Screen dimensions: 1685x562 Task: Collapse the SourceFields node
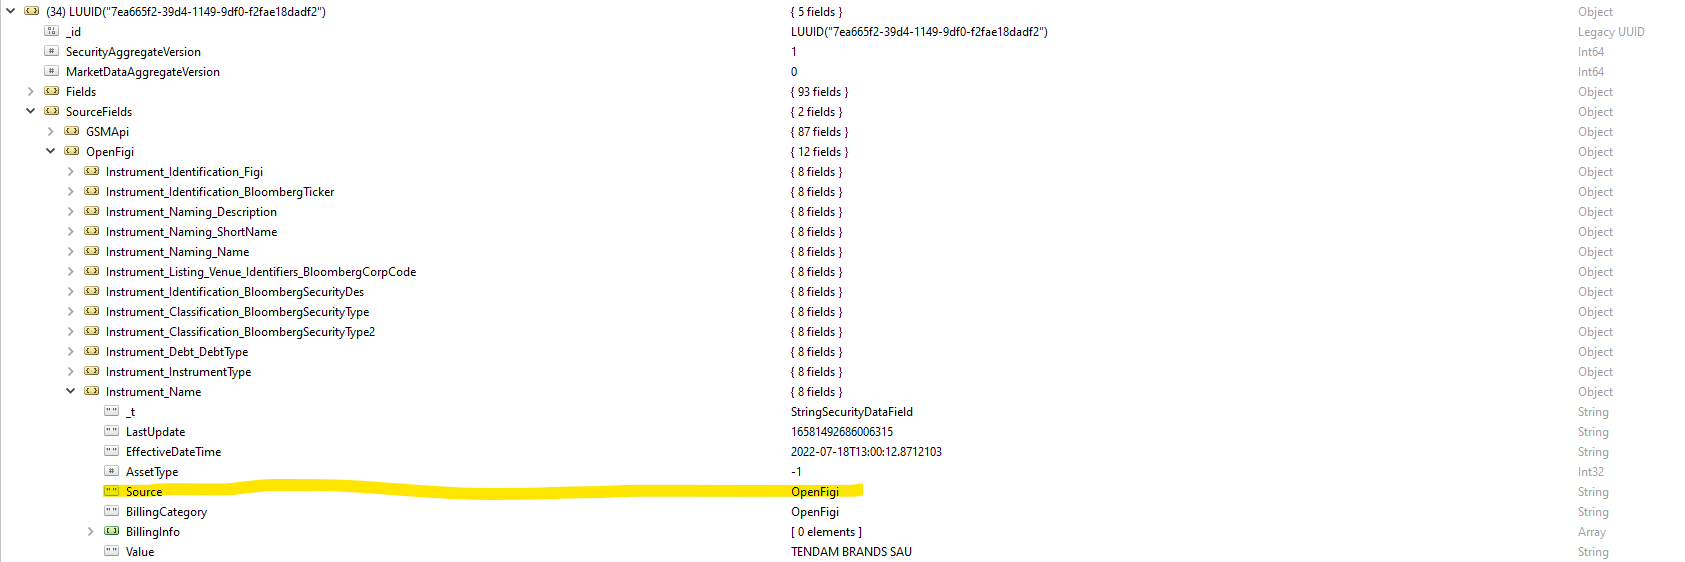pyautogui.click(x=31, y=112)
